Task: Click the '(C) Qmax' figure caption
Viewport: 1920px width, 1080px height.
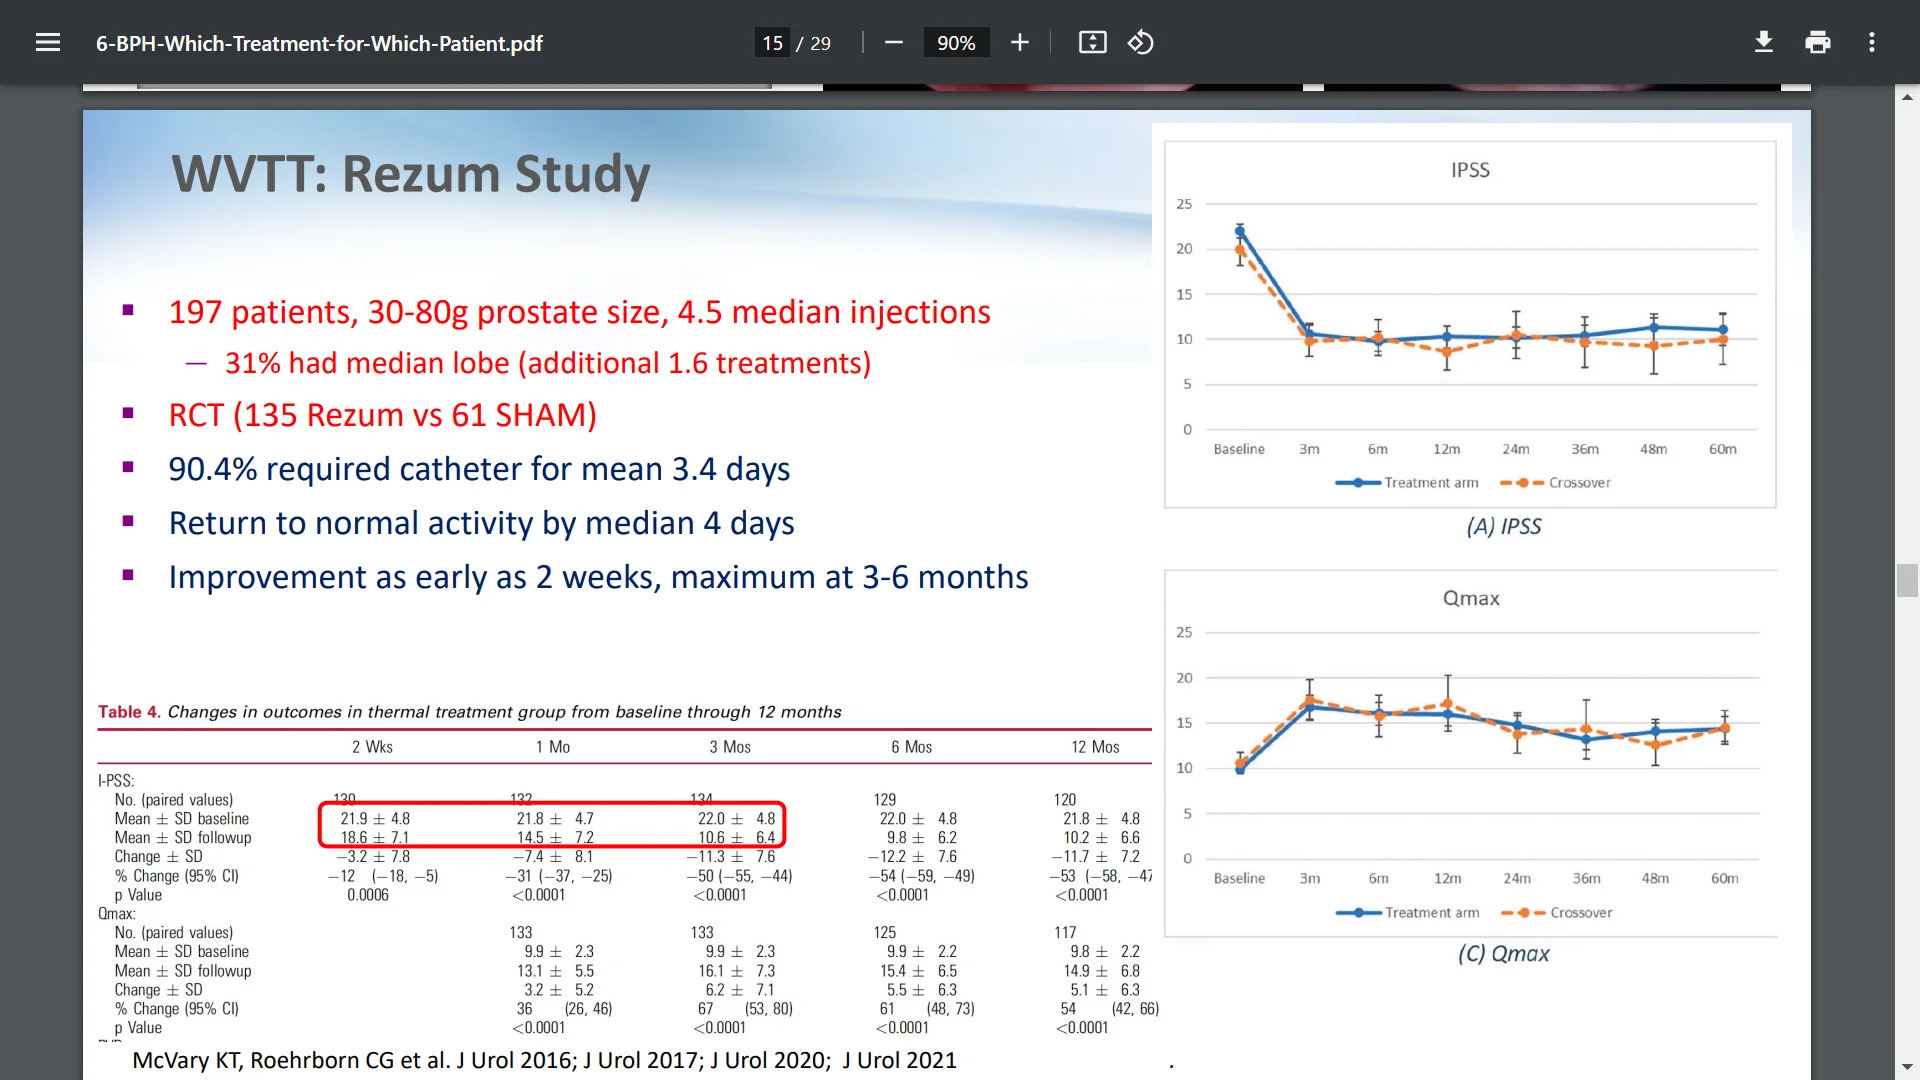Action: pyautogui.click(x=1504, y=954)
